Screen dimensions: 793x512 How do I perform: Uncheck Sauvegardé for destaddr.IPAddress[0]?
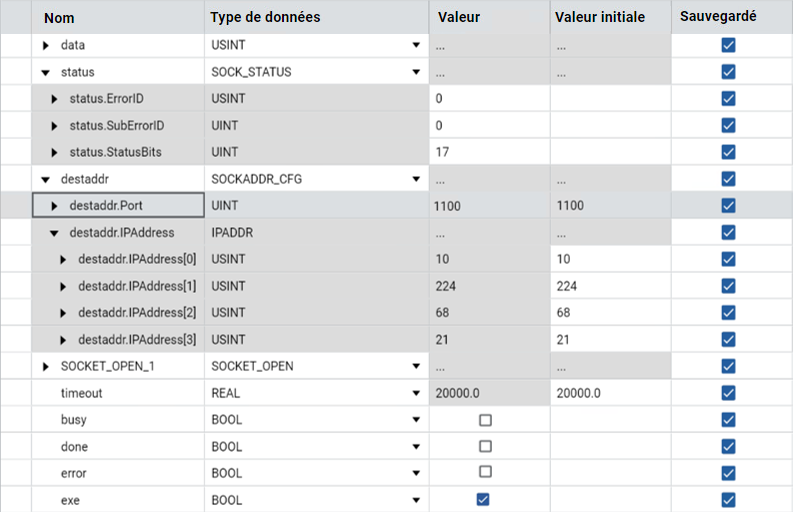tap(728, 260)
